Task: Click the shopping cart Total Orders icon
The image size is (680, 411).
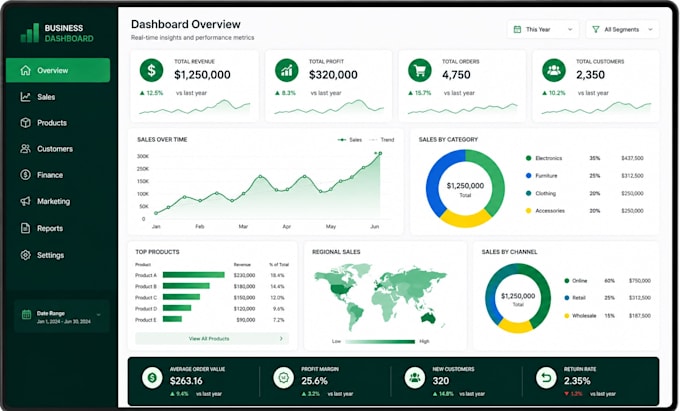Action: click(x=419, y=70)
